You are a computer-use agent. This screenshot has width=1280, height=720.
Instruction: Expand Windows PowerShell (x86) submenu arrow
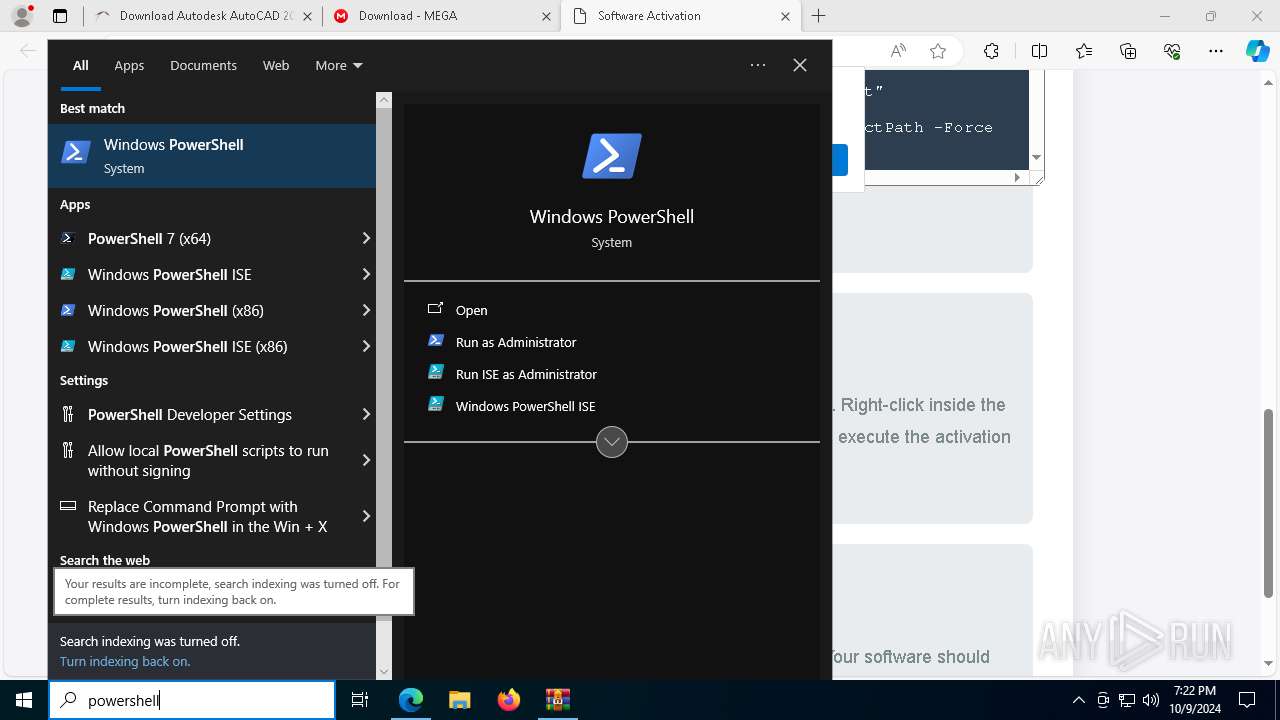click(x=366, y=310)
